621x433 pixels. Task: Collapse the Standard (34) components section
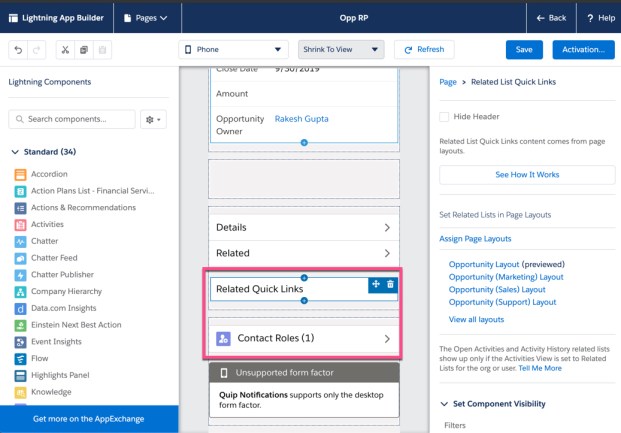[15, 152]
